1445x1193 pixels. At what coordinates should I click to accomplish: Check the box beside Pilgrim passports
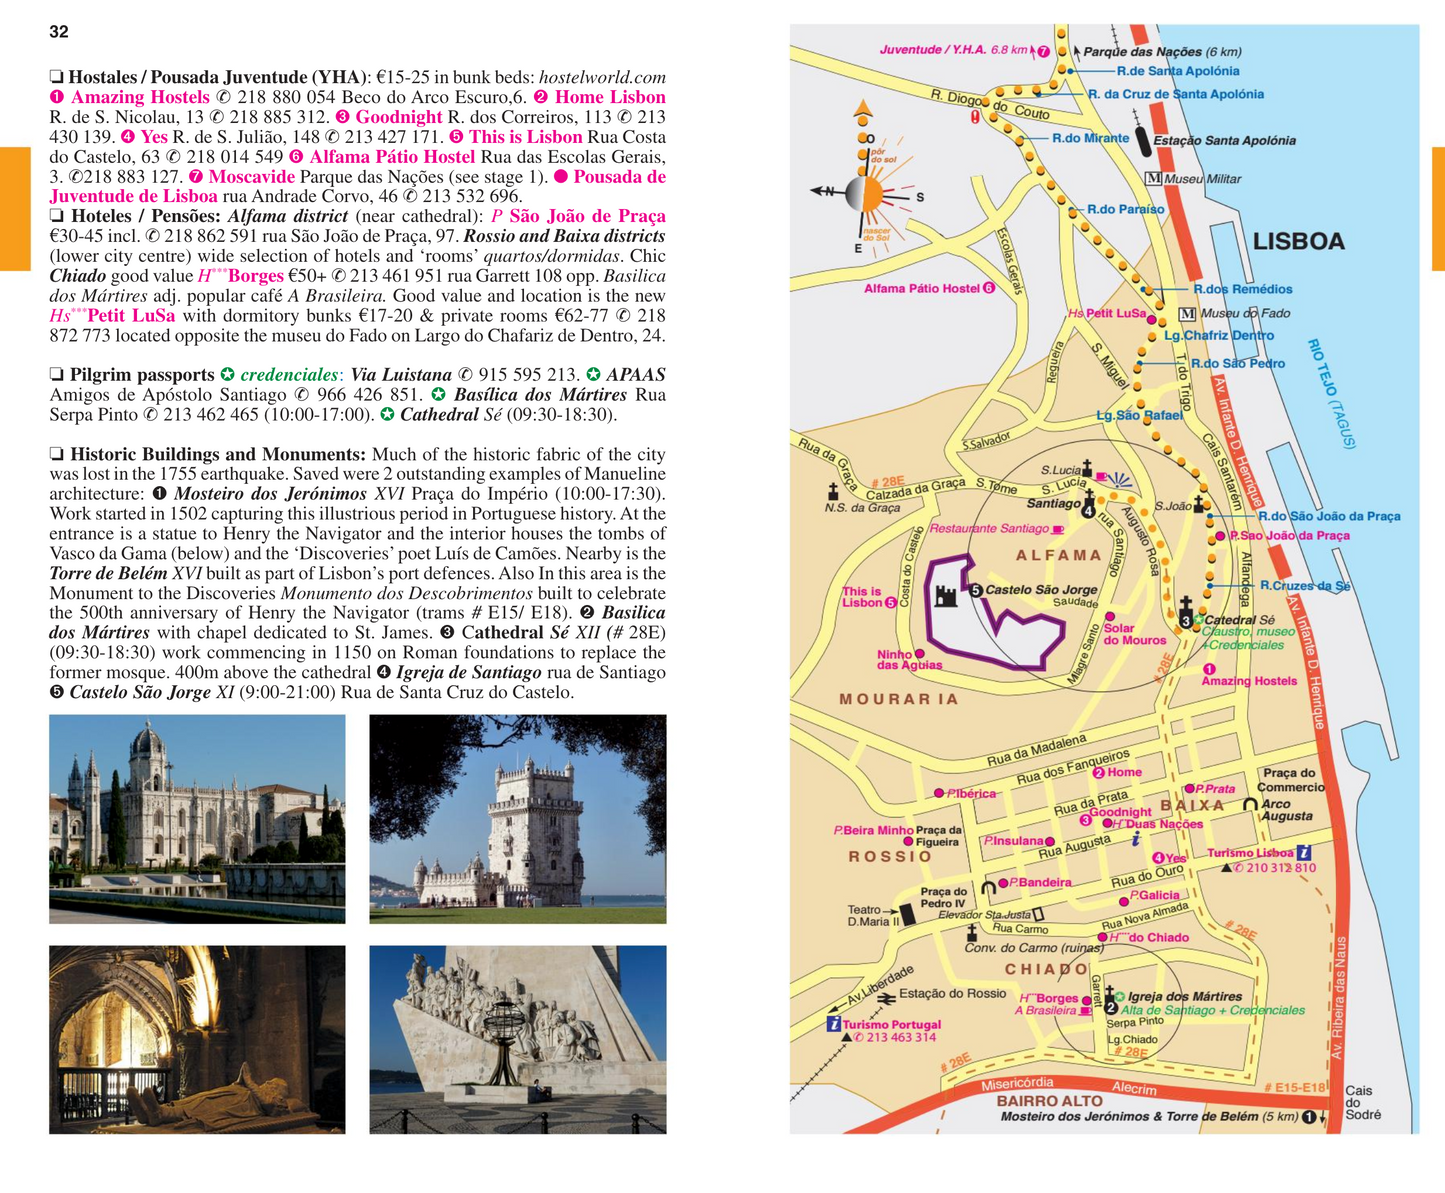point(57,376)
